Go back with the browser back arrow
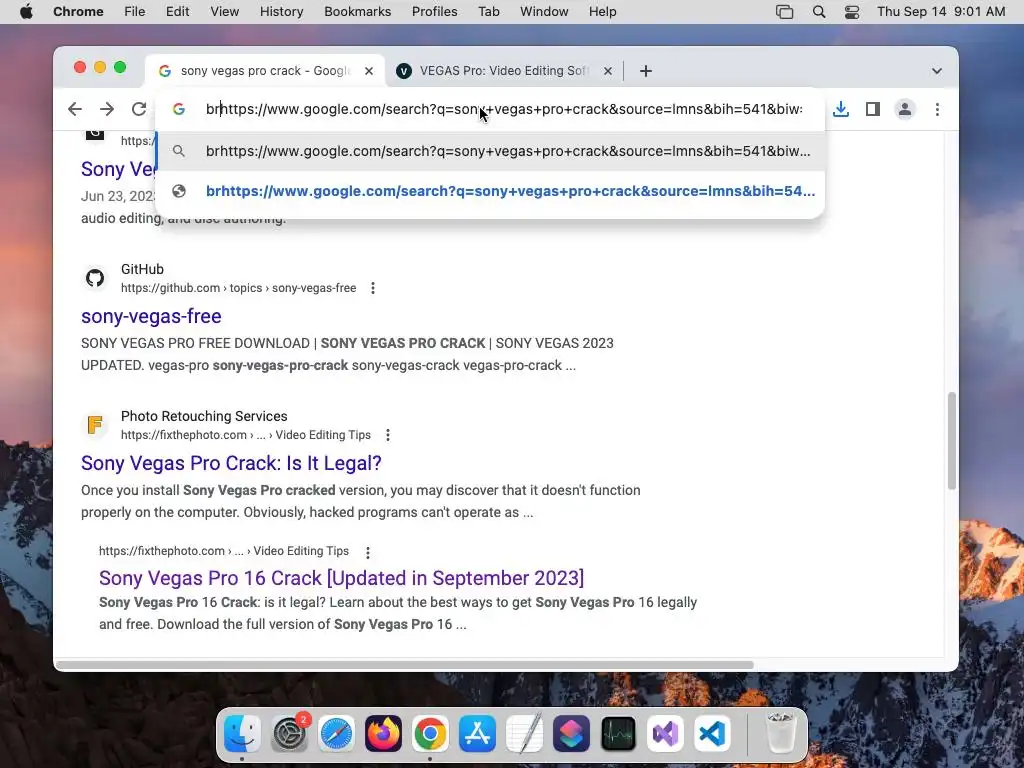Viewport: 1024px width, 768px height. tap(75, 109)
